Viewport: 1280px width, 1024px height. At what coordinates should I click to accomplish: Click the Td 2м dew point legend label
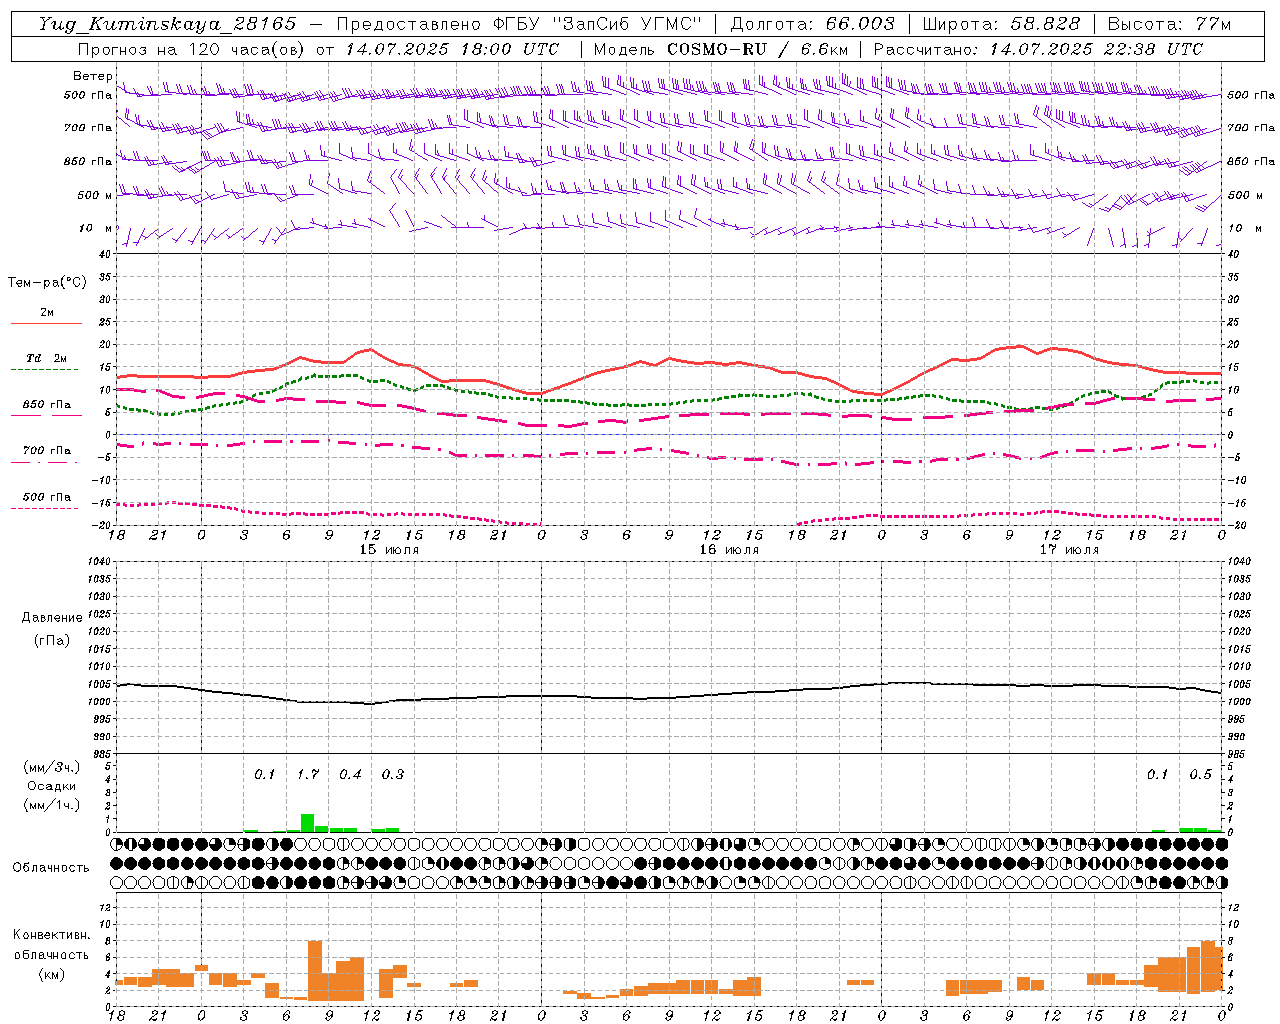point(46,358)
